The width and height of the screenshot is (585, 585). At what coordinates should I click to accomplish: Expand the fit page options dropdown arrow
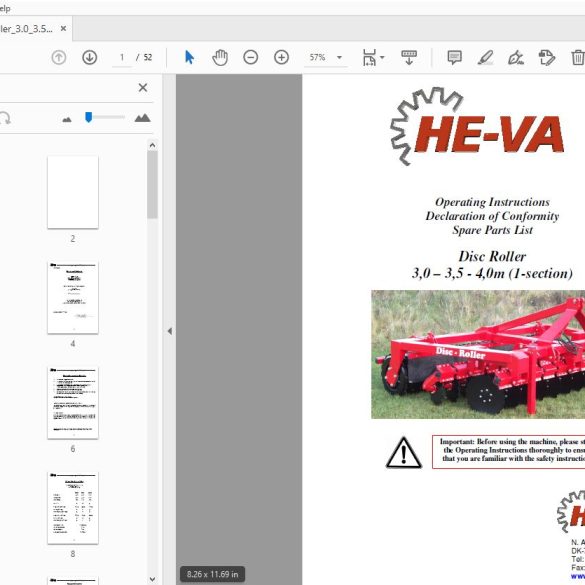click(382, 57)
